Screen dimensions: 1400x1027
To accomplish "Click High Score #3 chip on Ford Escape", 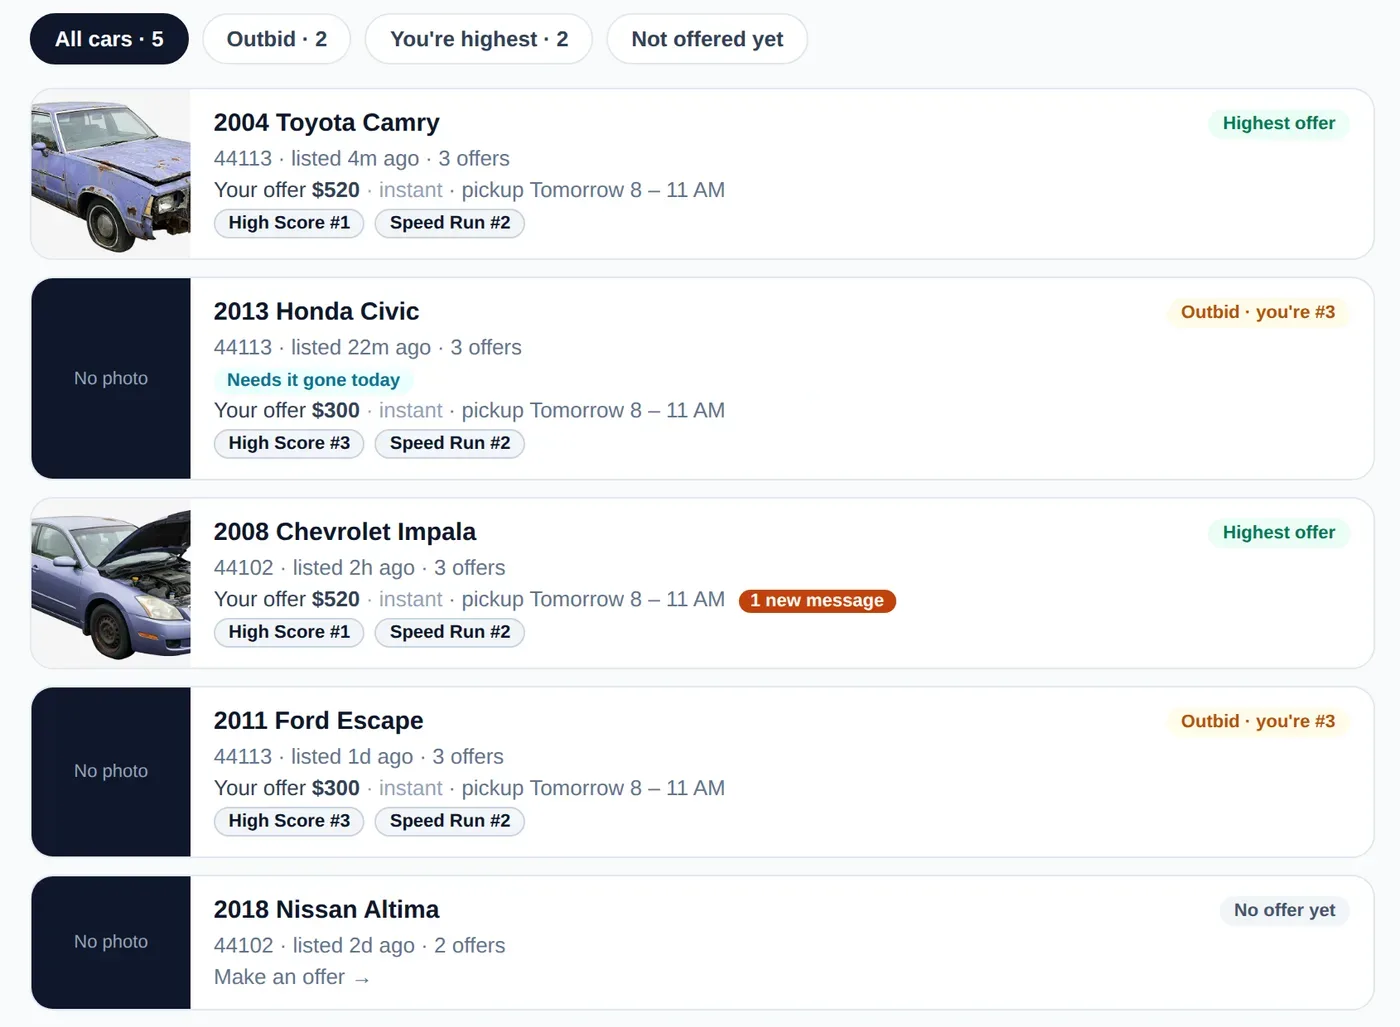I will (289, 821).
